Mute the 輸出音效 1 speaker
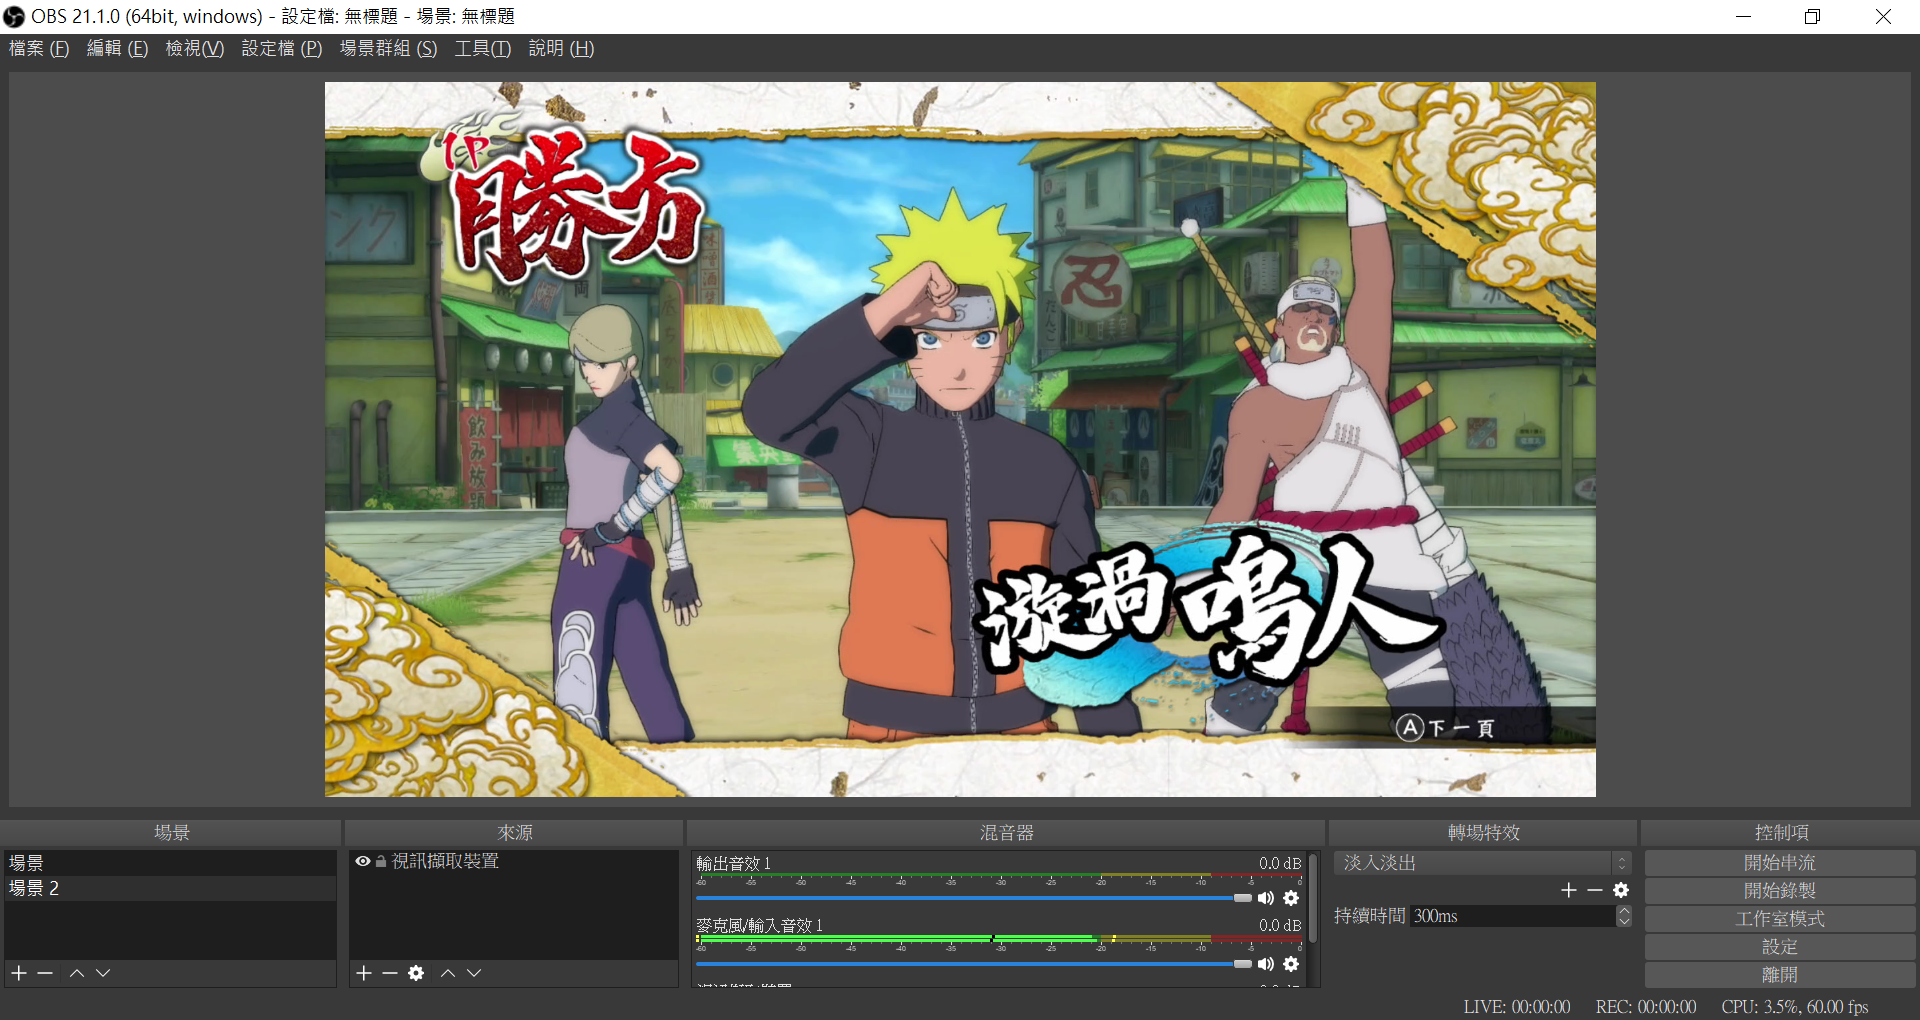Image resolution: width=1920 pixels, height=1020 pixels. (x=1266, y=898)
